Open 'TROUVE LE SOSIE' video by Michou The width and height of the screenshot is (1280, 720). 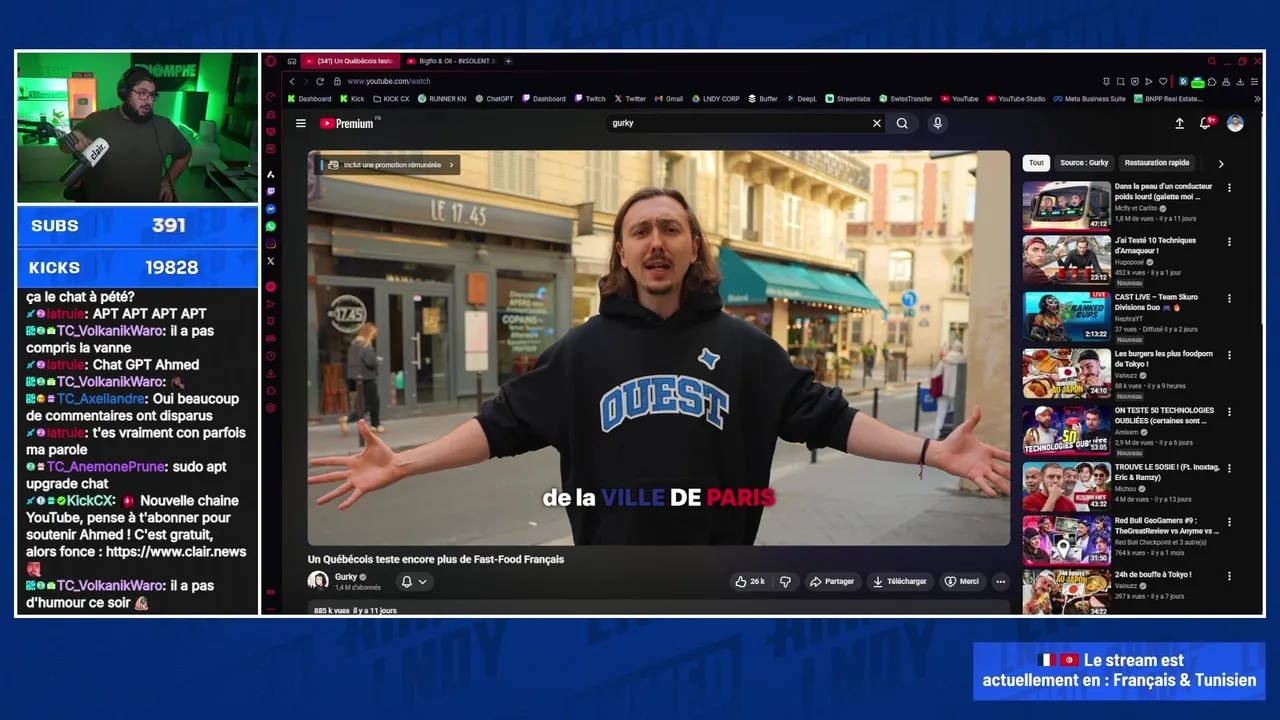click(1066, 487)
